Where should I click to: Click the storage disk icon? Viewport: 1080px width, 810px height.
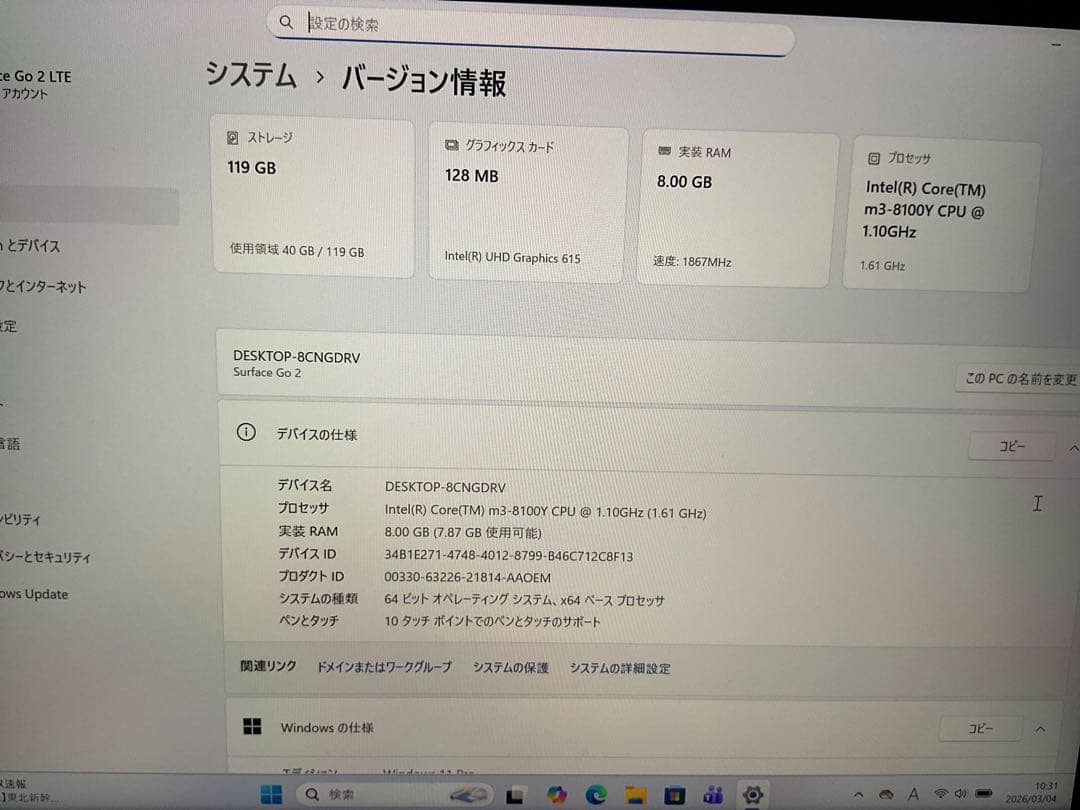(x=233, y=138)
